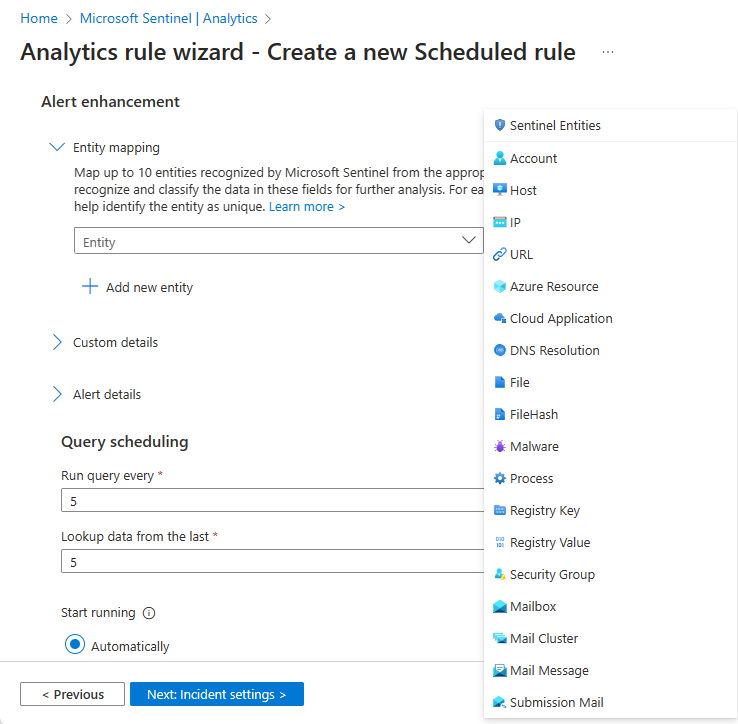Screen dimensions: 738x724
Task: Select the Cloud Application icon
Action: click(x=500, y=318)
